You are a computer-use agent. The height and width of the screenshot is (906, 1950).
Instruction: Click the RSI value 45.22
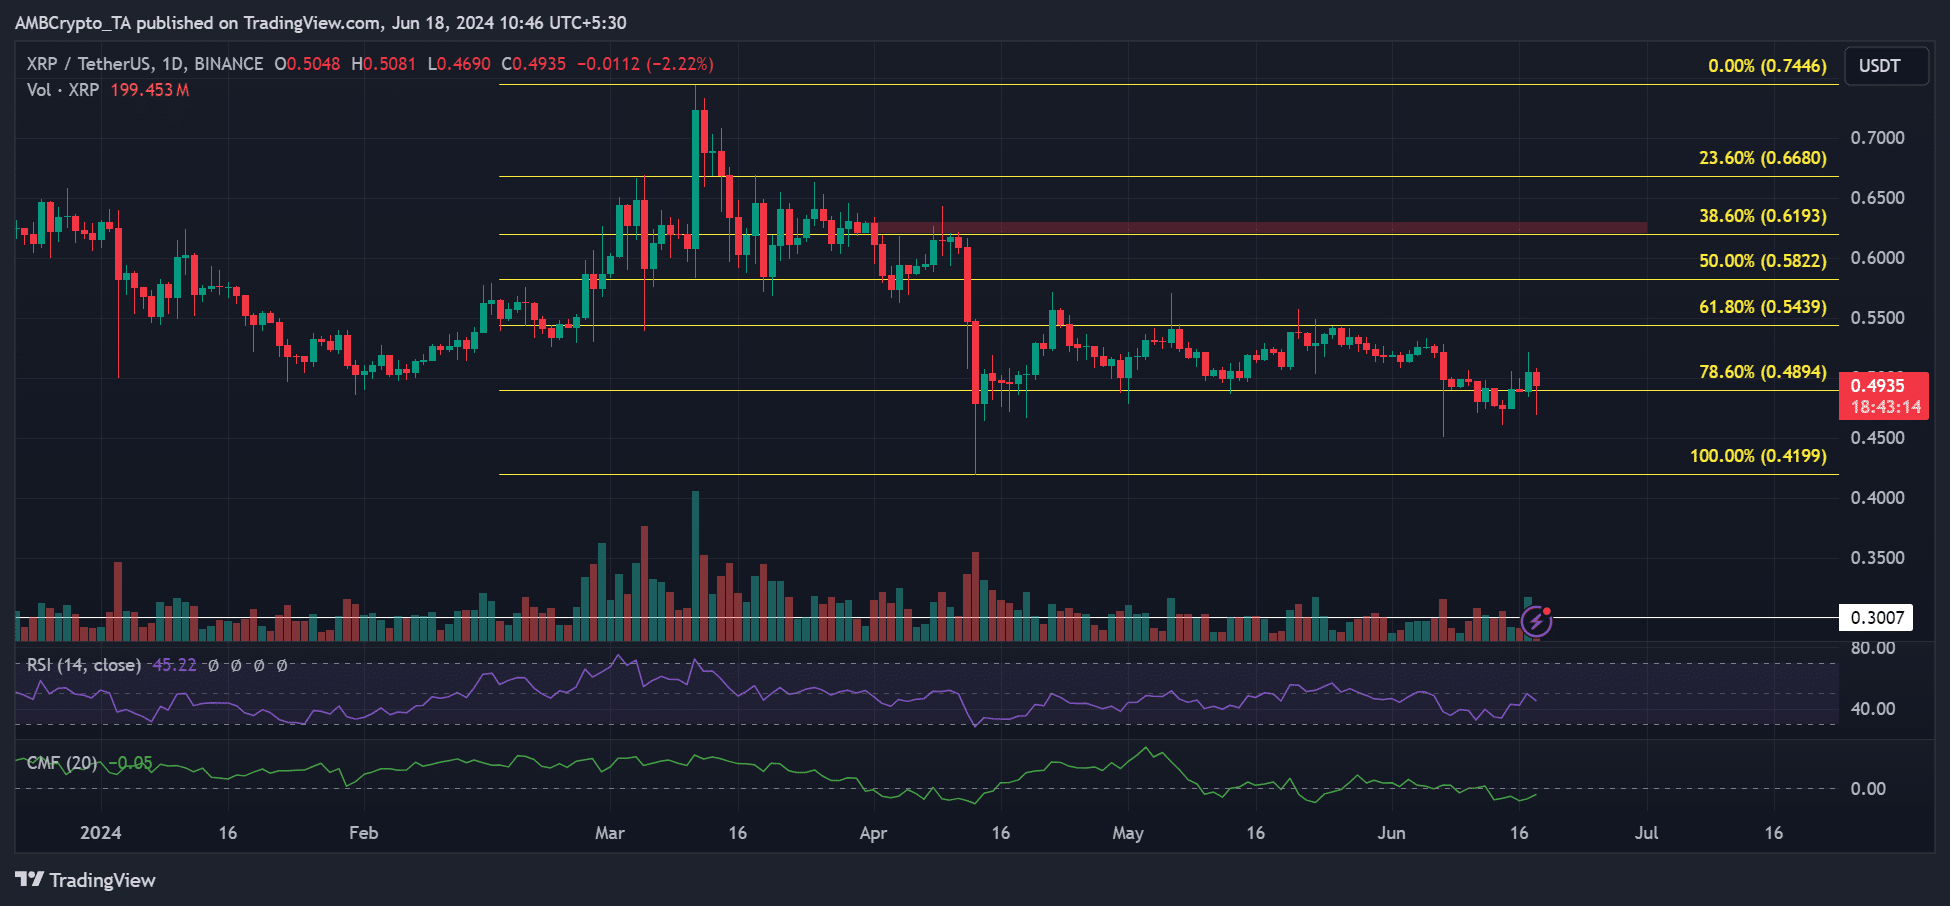[174, 665]
